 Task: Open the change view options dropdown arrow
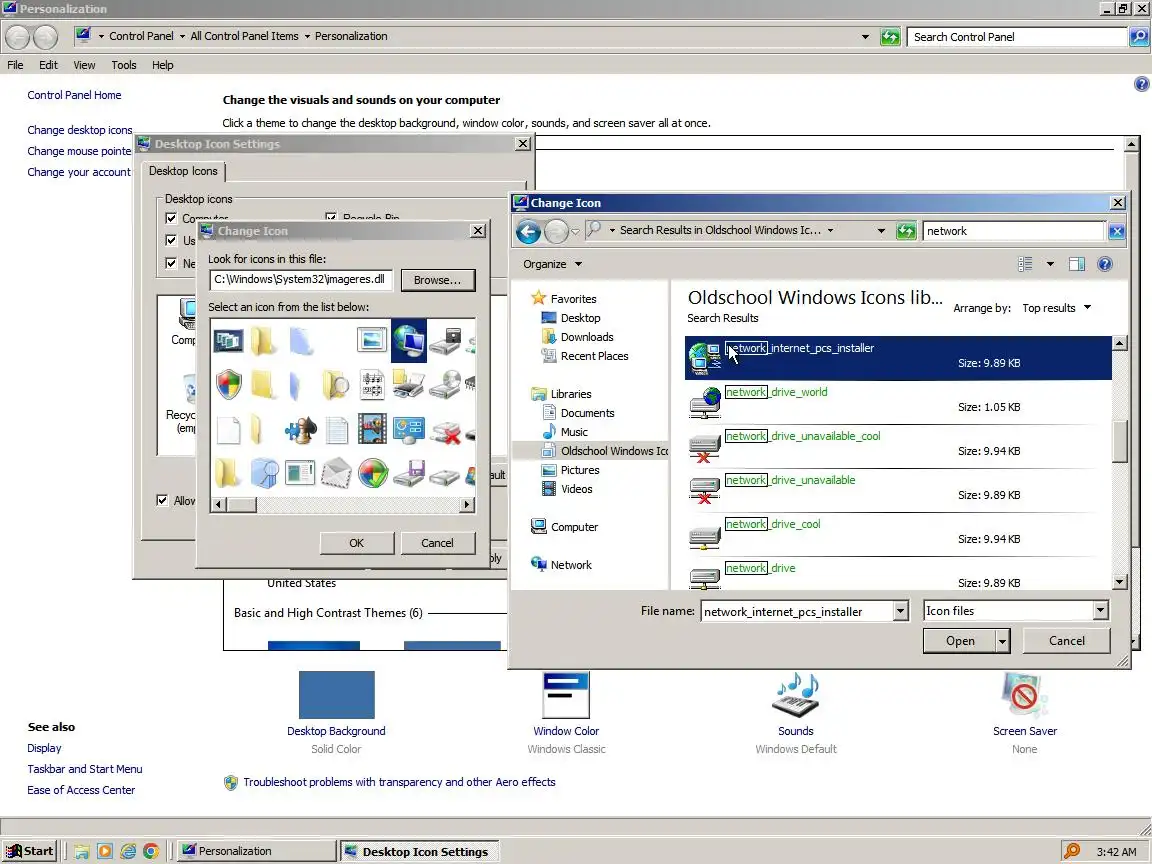click(x=1050, y=264)
